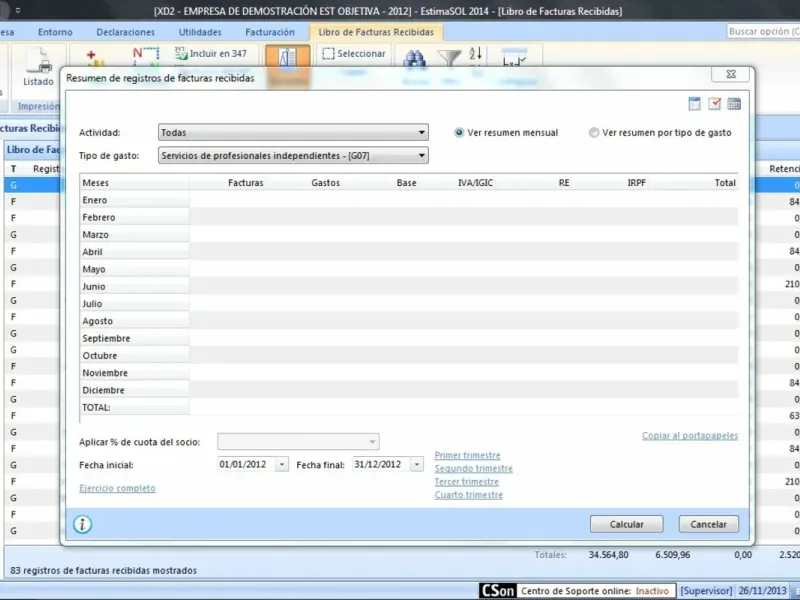Click the configure columns icon in ribbon

(514, 57)
